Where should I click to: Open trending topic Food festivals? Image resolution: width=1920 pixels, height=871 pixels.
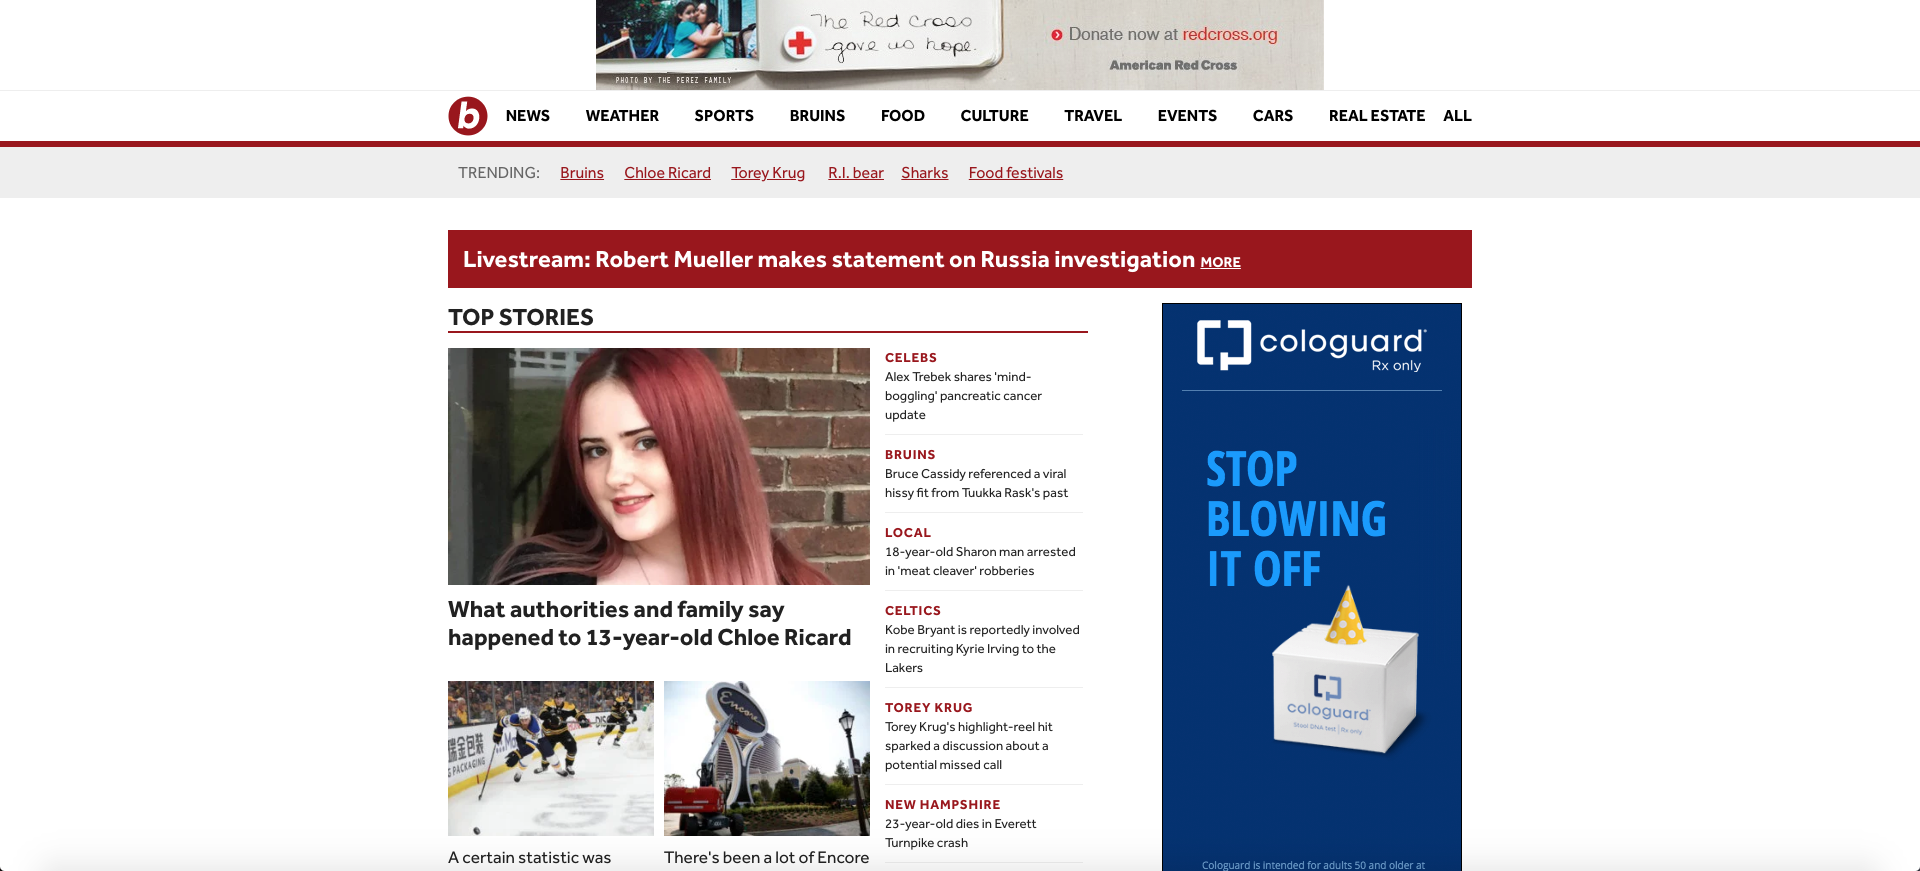[x=1015, y=173]
